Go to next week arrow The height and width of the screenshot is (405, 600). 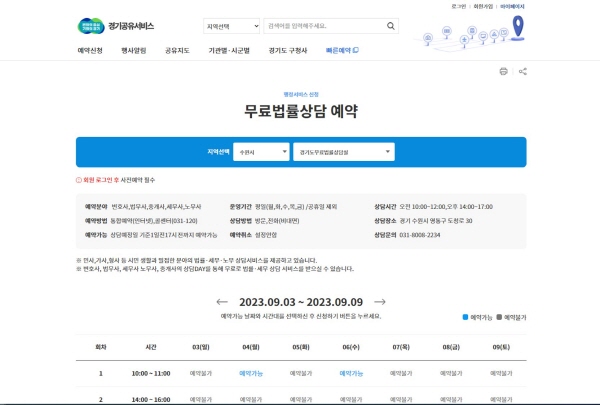click(x=380, y=302)
